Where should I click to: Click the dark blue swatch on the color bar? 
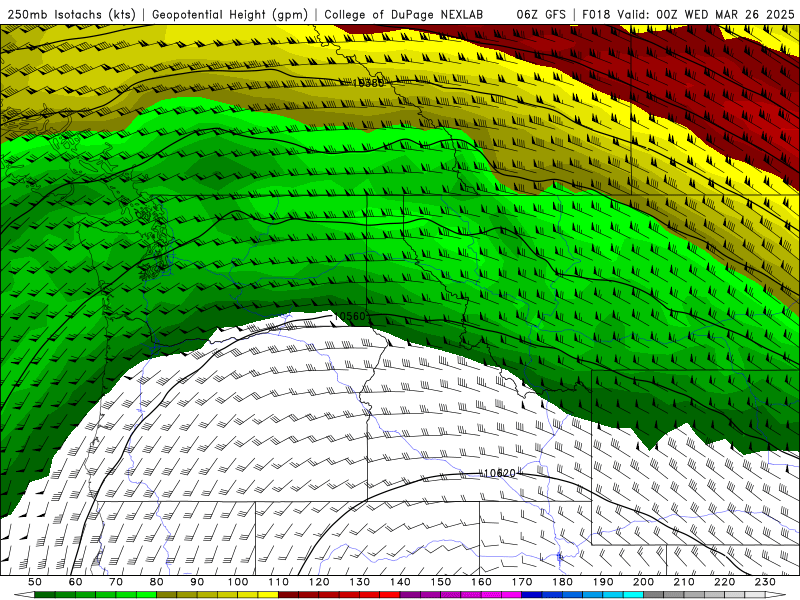click(532, 595)
